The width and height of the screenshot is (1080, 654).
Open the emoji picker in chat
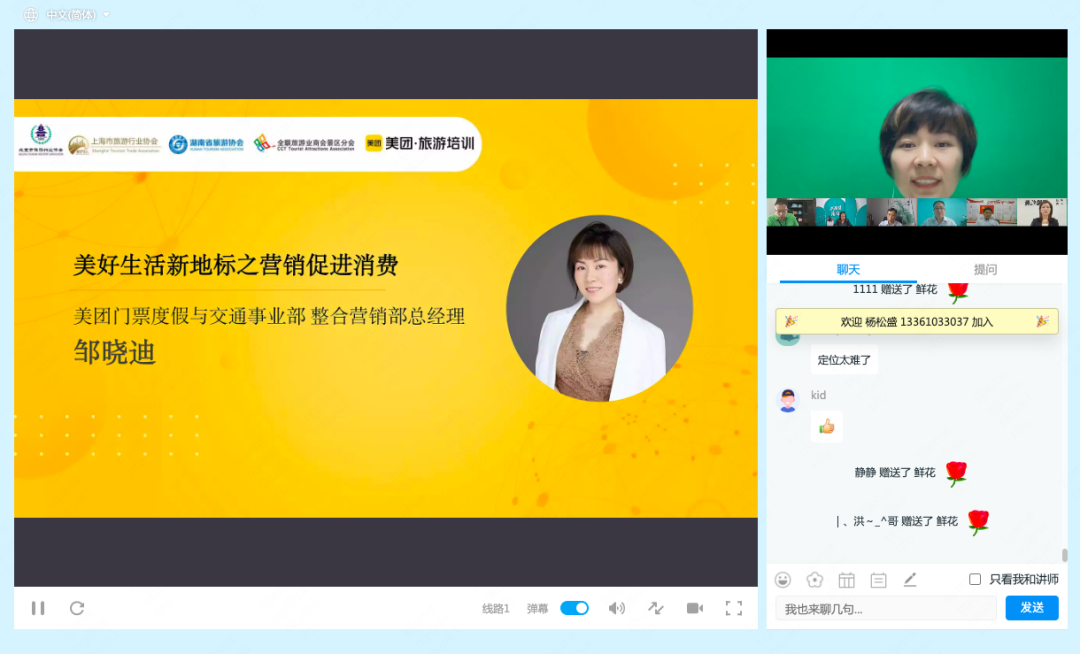[783, 579]
